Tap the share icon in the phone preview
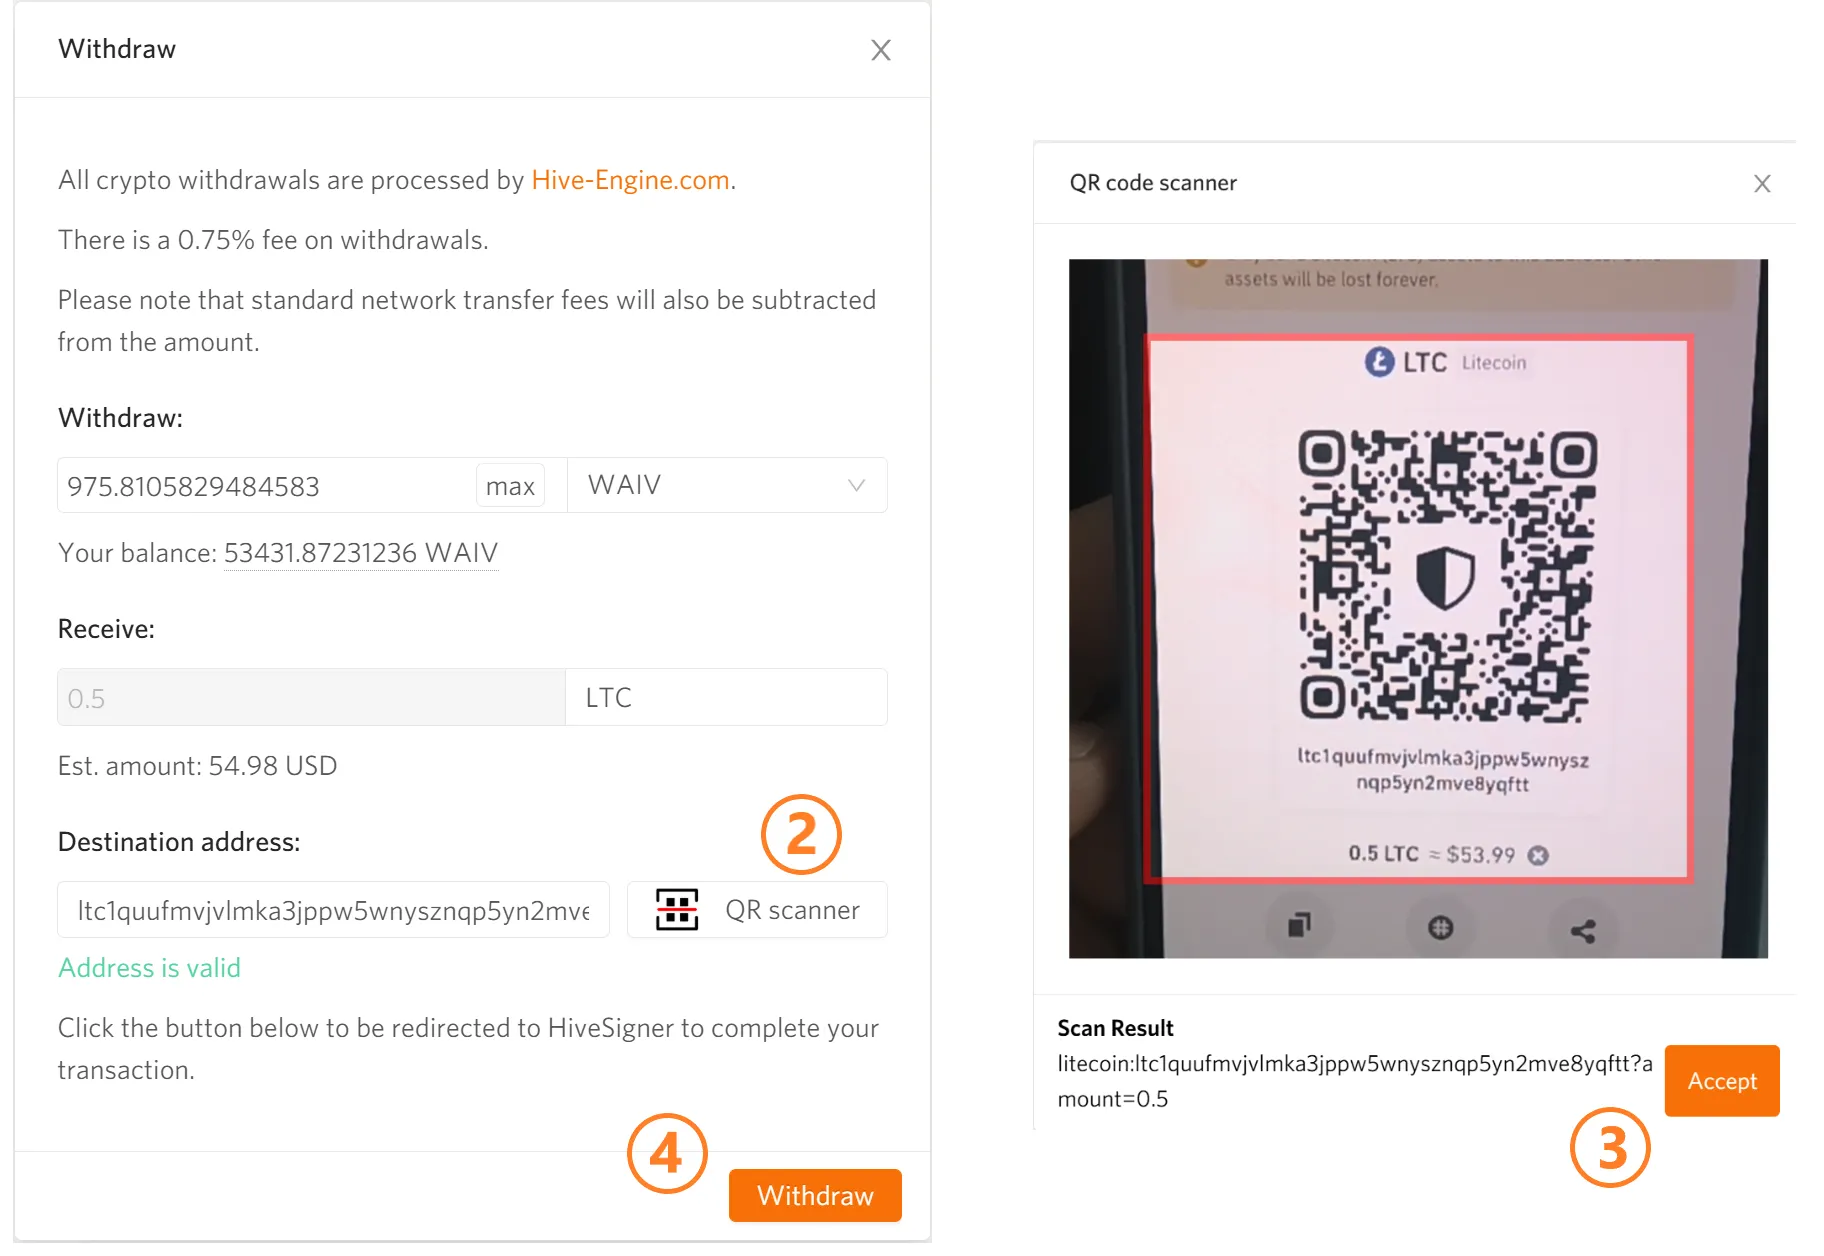 (1583, 931)
